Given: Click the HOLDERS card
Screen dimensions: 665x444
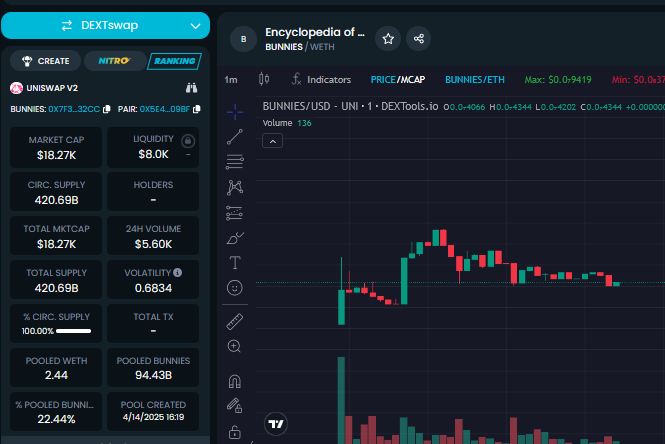Looking at the screenshot, I should [x=153, y=192].
